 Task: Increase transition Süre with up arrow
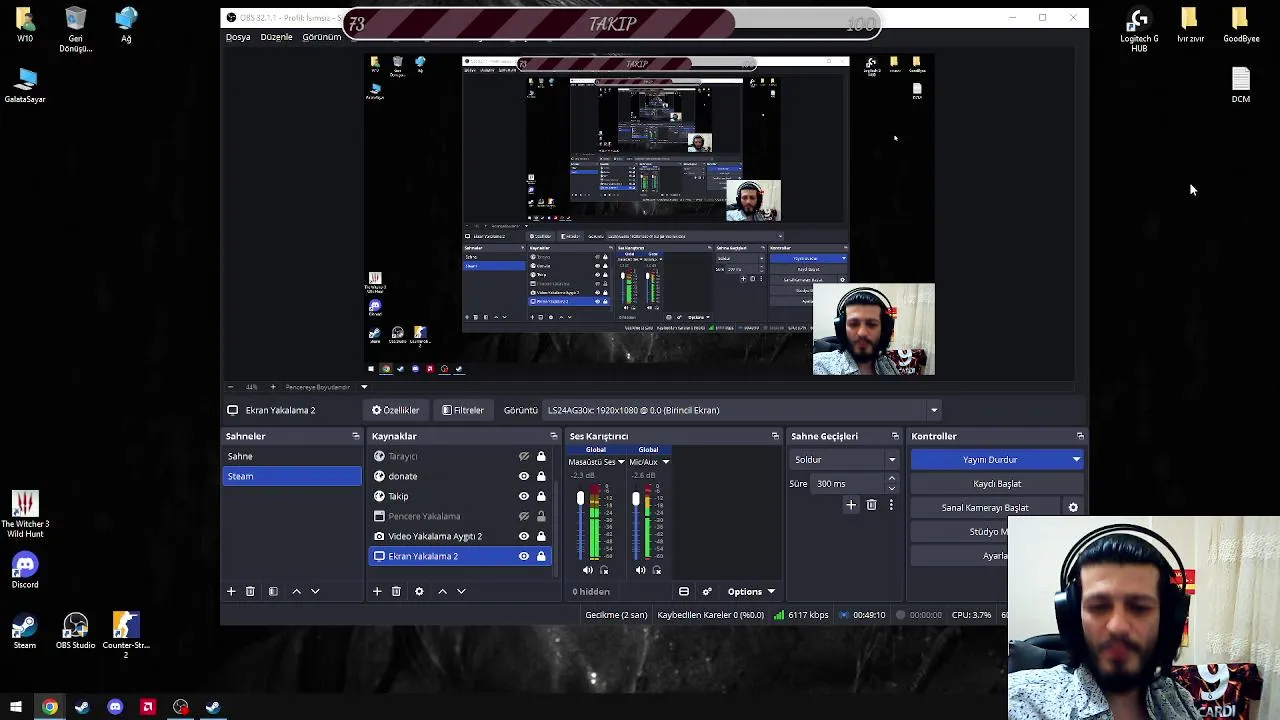coord(892,479)
